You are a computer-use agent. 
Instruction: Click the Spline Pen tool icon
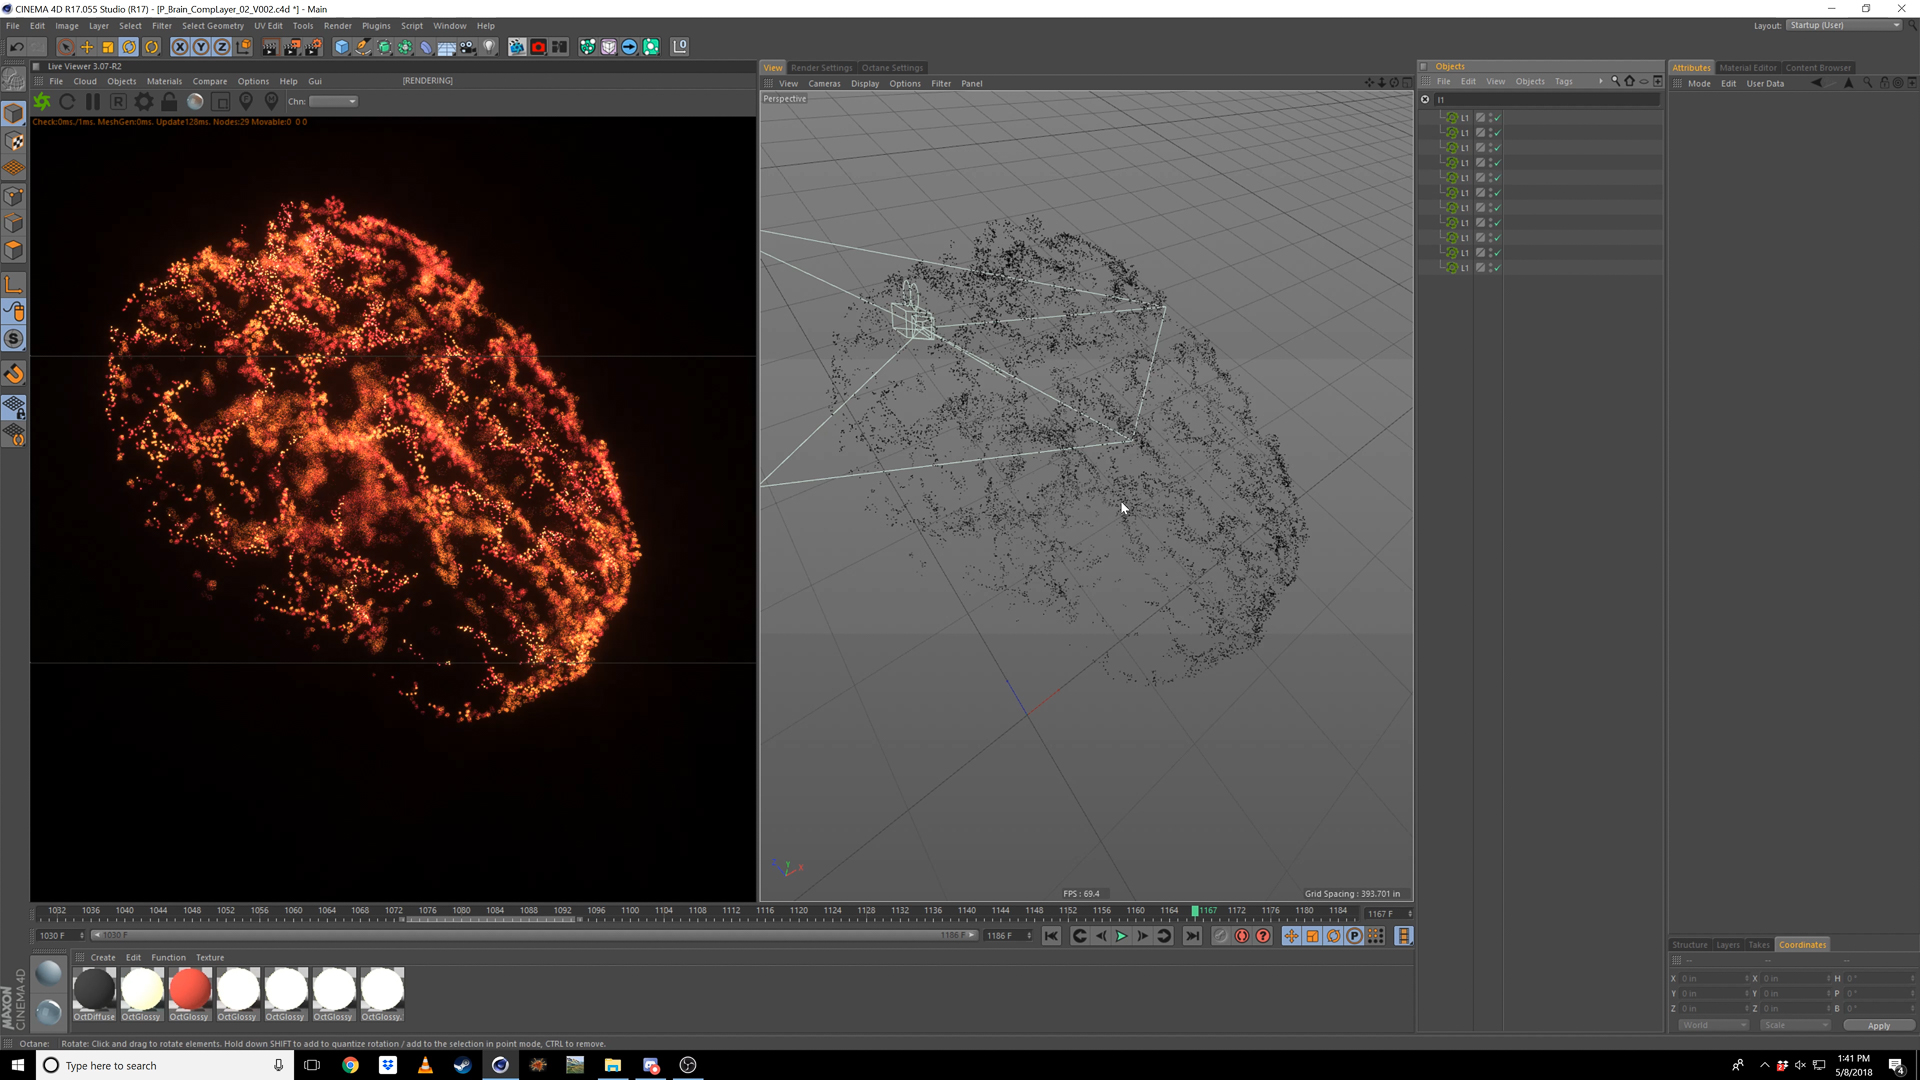(363, 47)
